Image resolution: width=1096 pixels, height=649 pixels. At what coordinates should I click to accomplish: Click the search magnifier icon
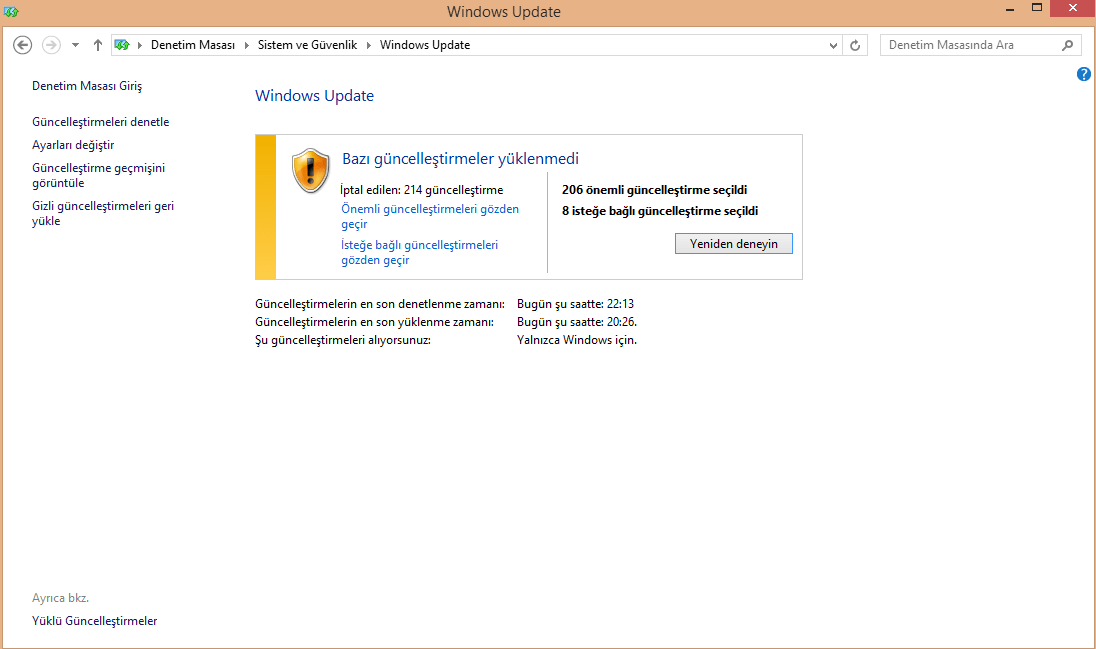[1067, 45]
